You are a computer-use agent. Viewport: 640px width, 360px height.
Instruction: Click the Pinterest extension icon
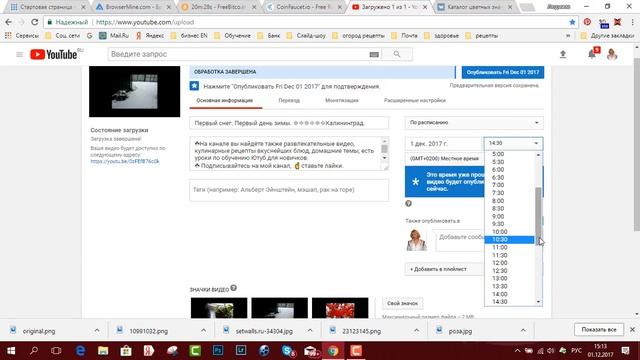(x=587, y=22)
